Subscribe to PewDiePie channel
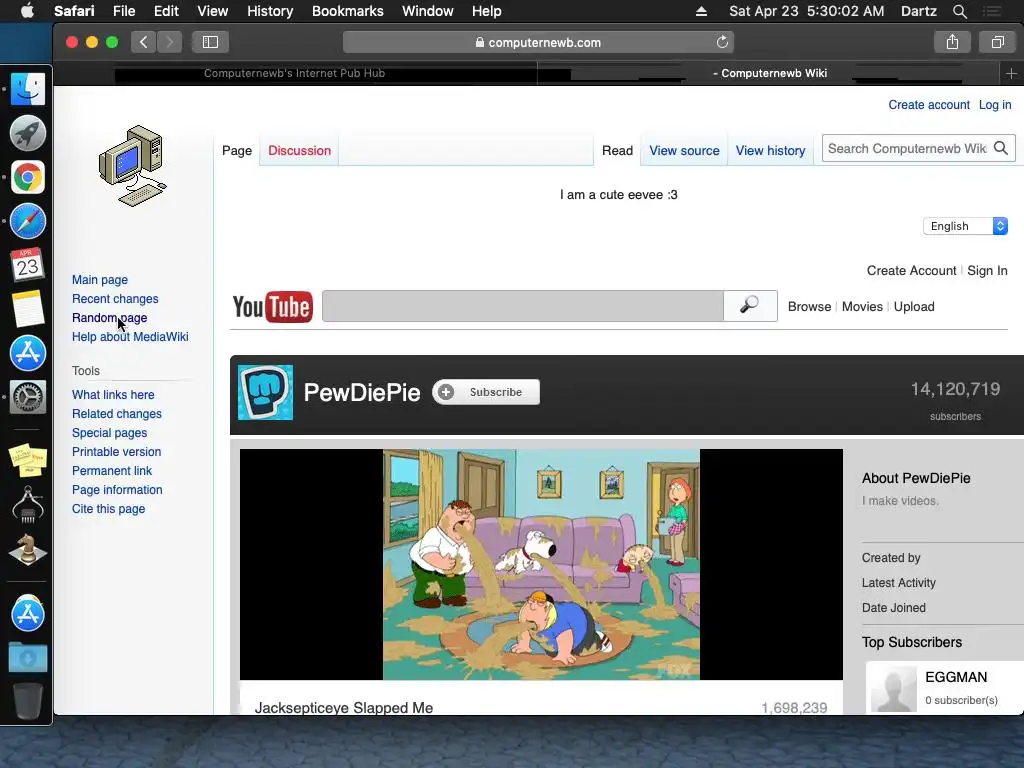Image resolution: width=1024 pixels, height=768 pixels. pos(486,392)
